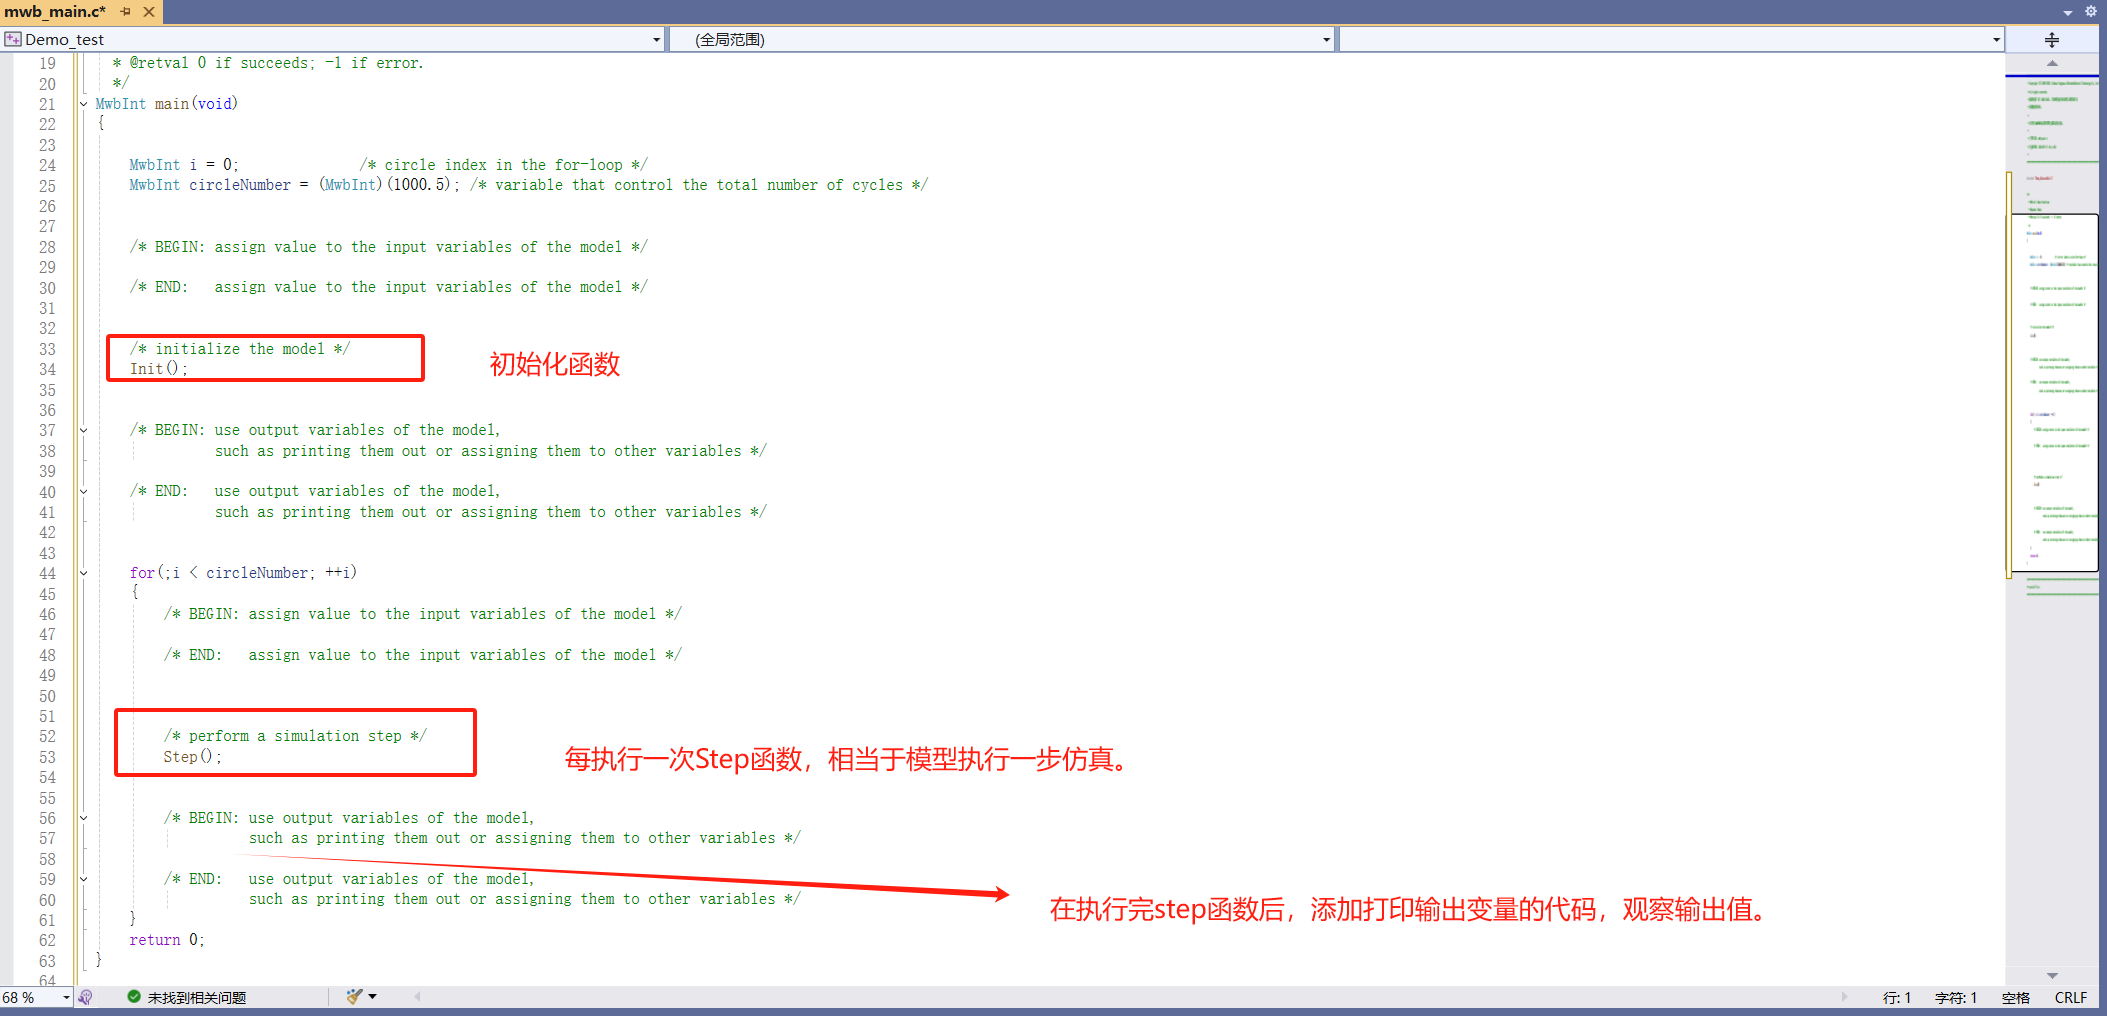
Task: Click the Demo_test project icon
Action: [x=13, y=39]
